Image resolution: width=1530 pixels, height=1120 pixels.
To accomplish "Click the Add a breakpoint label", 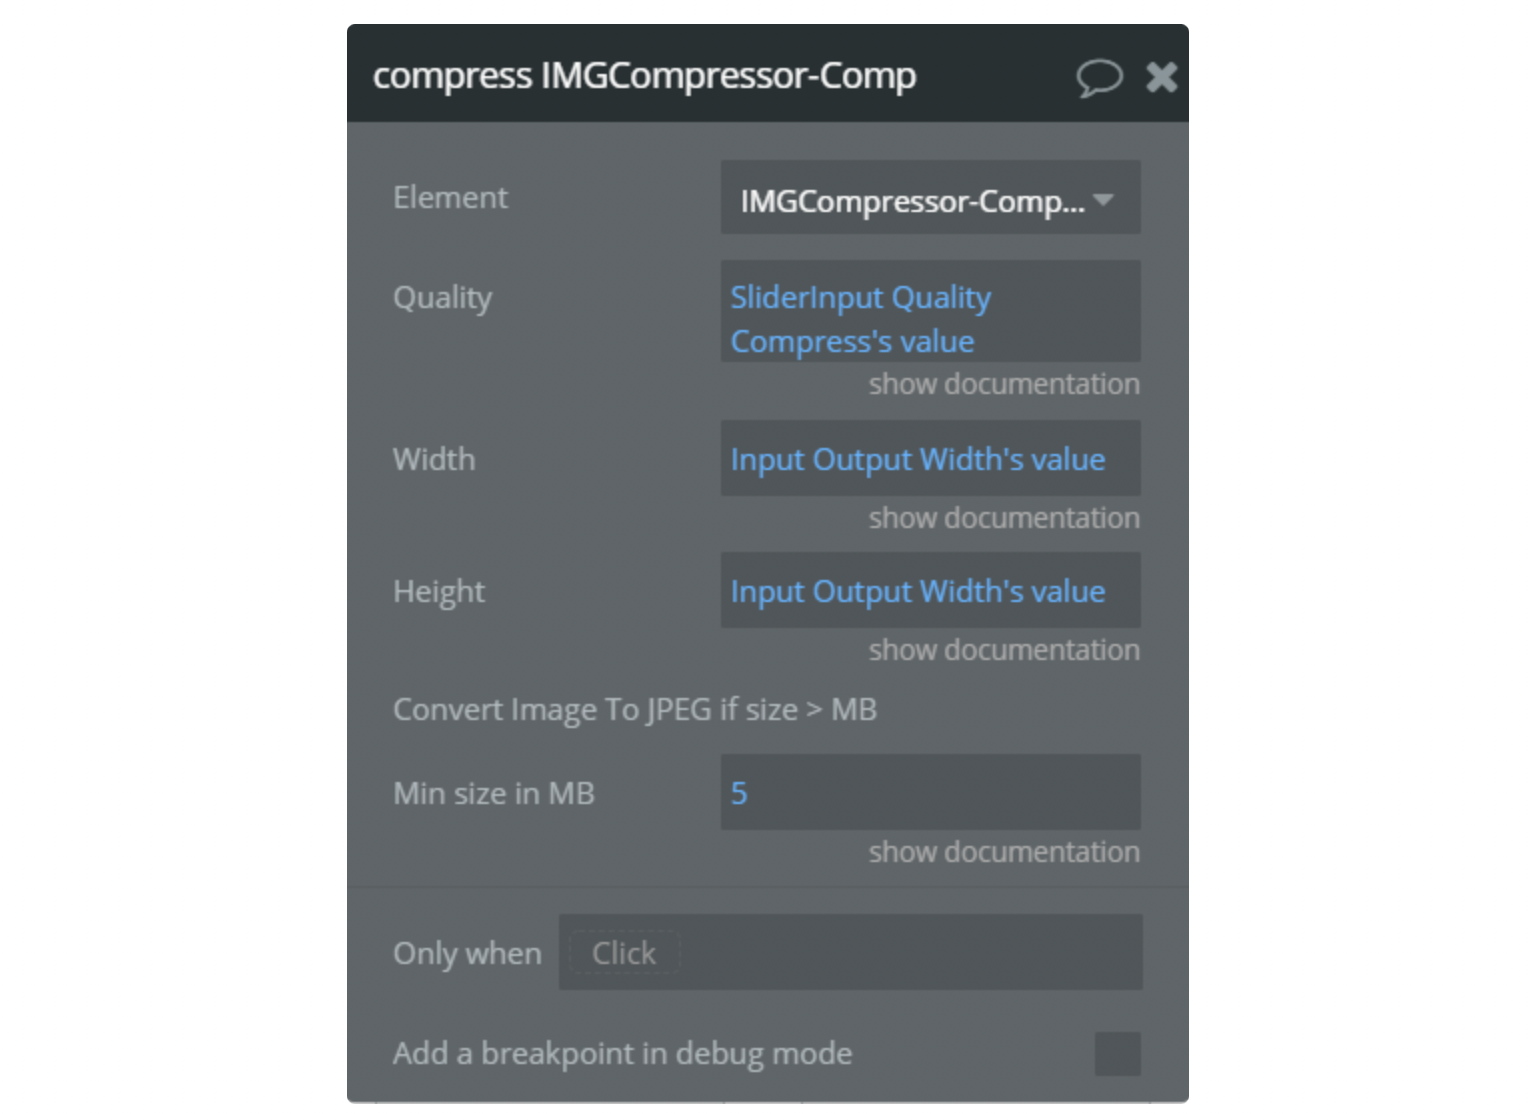I will [622, 1053].
